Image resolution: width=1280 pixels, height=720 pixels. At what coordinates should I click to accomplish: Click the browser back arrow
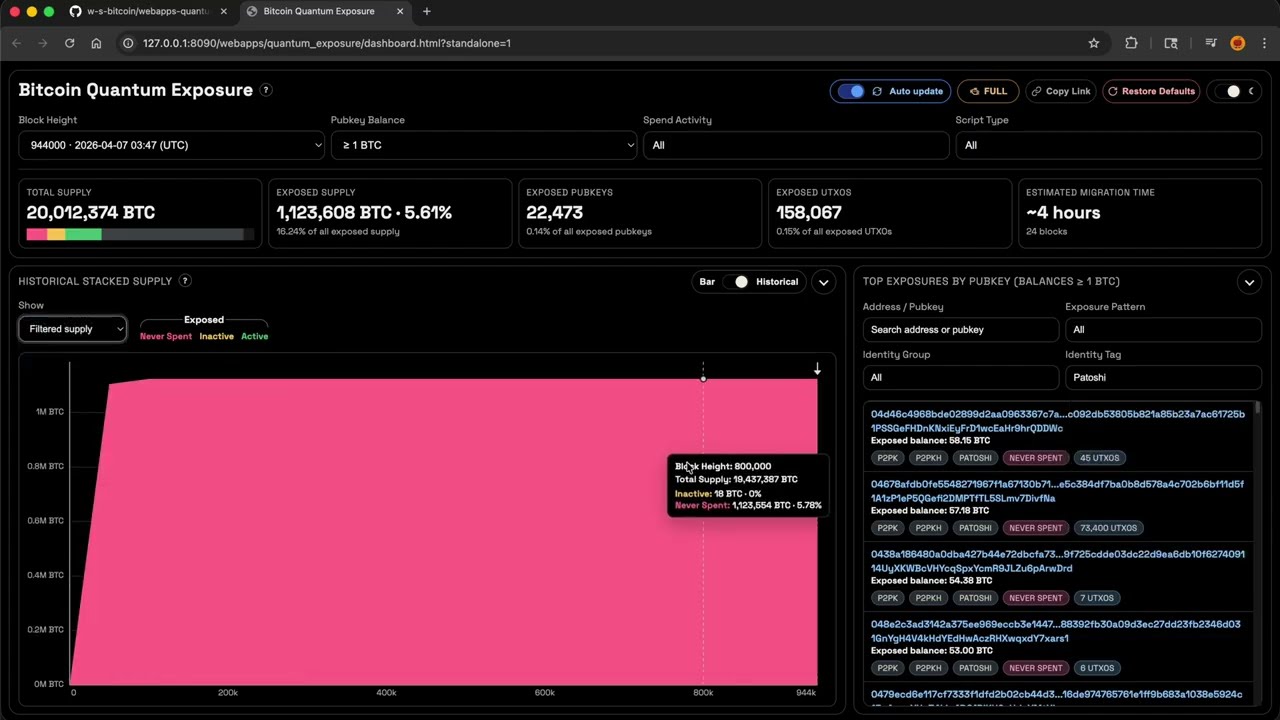tap(16, 43)
